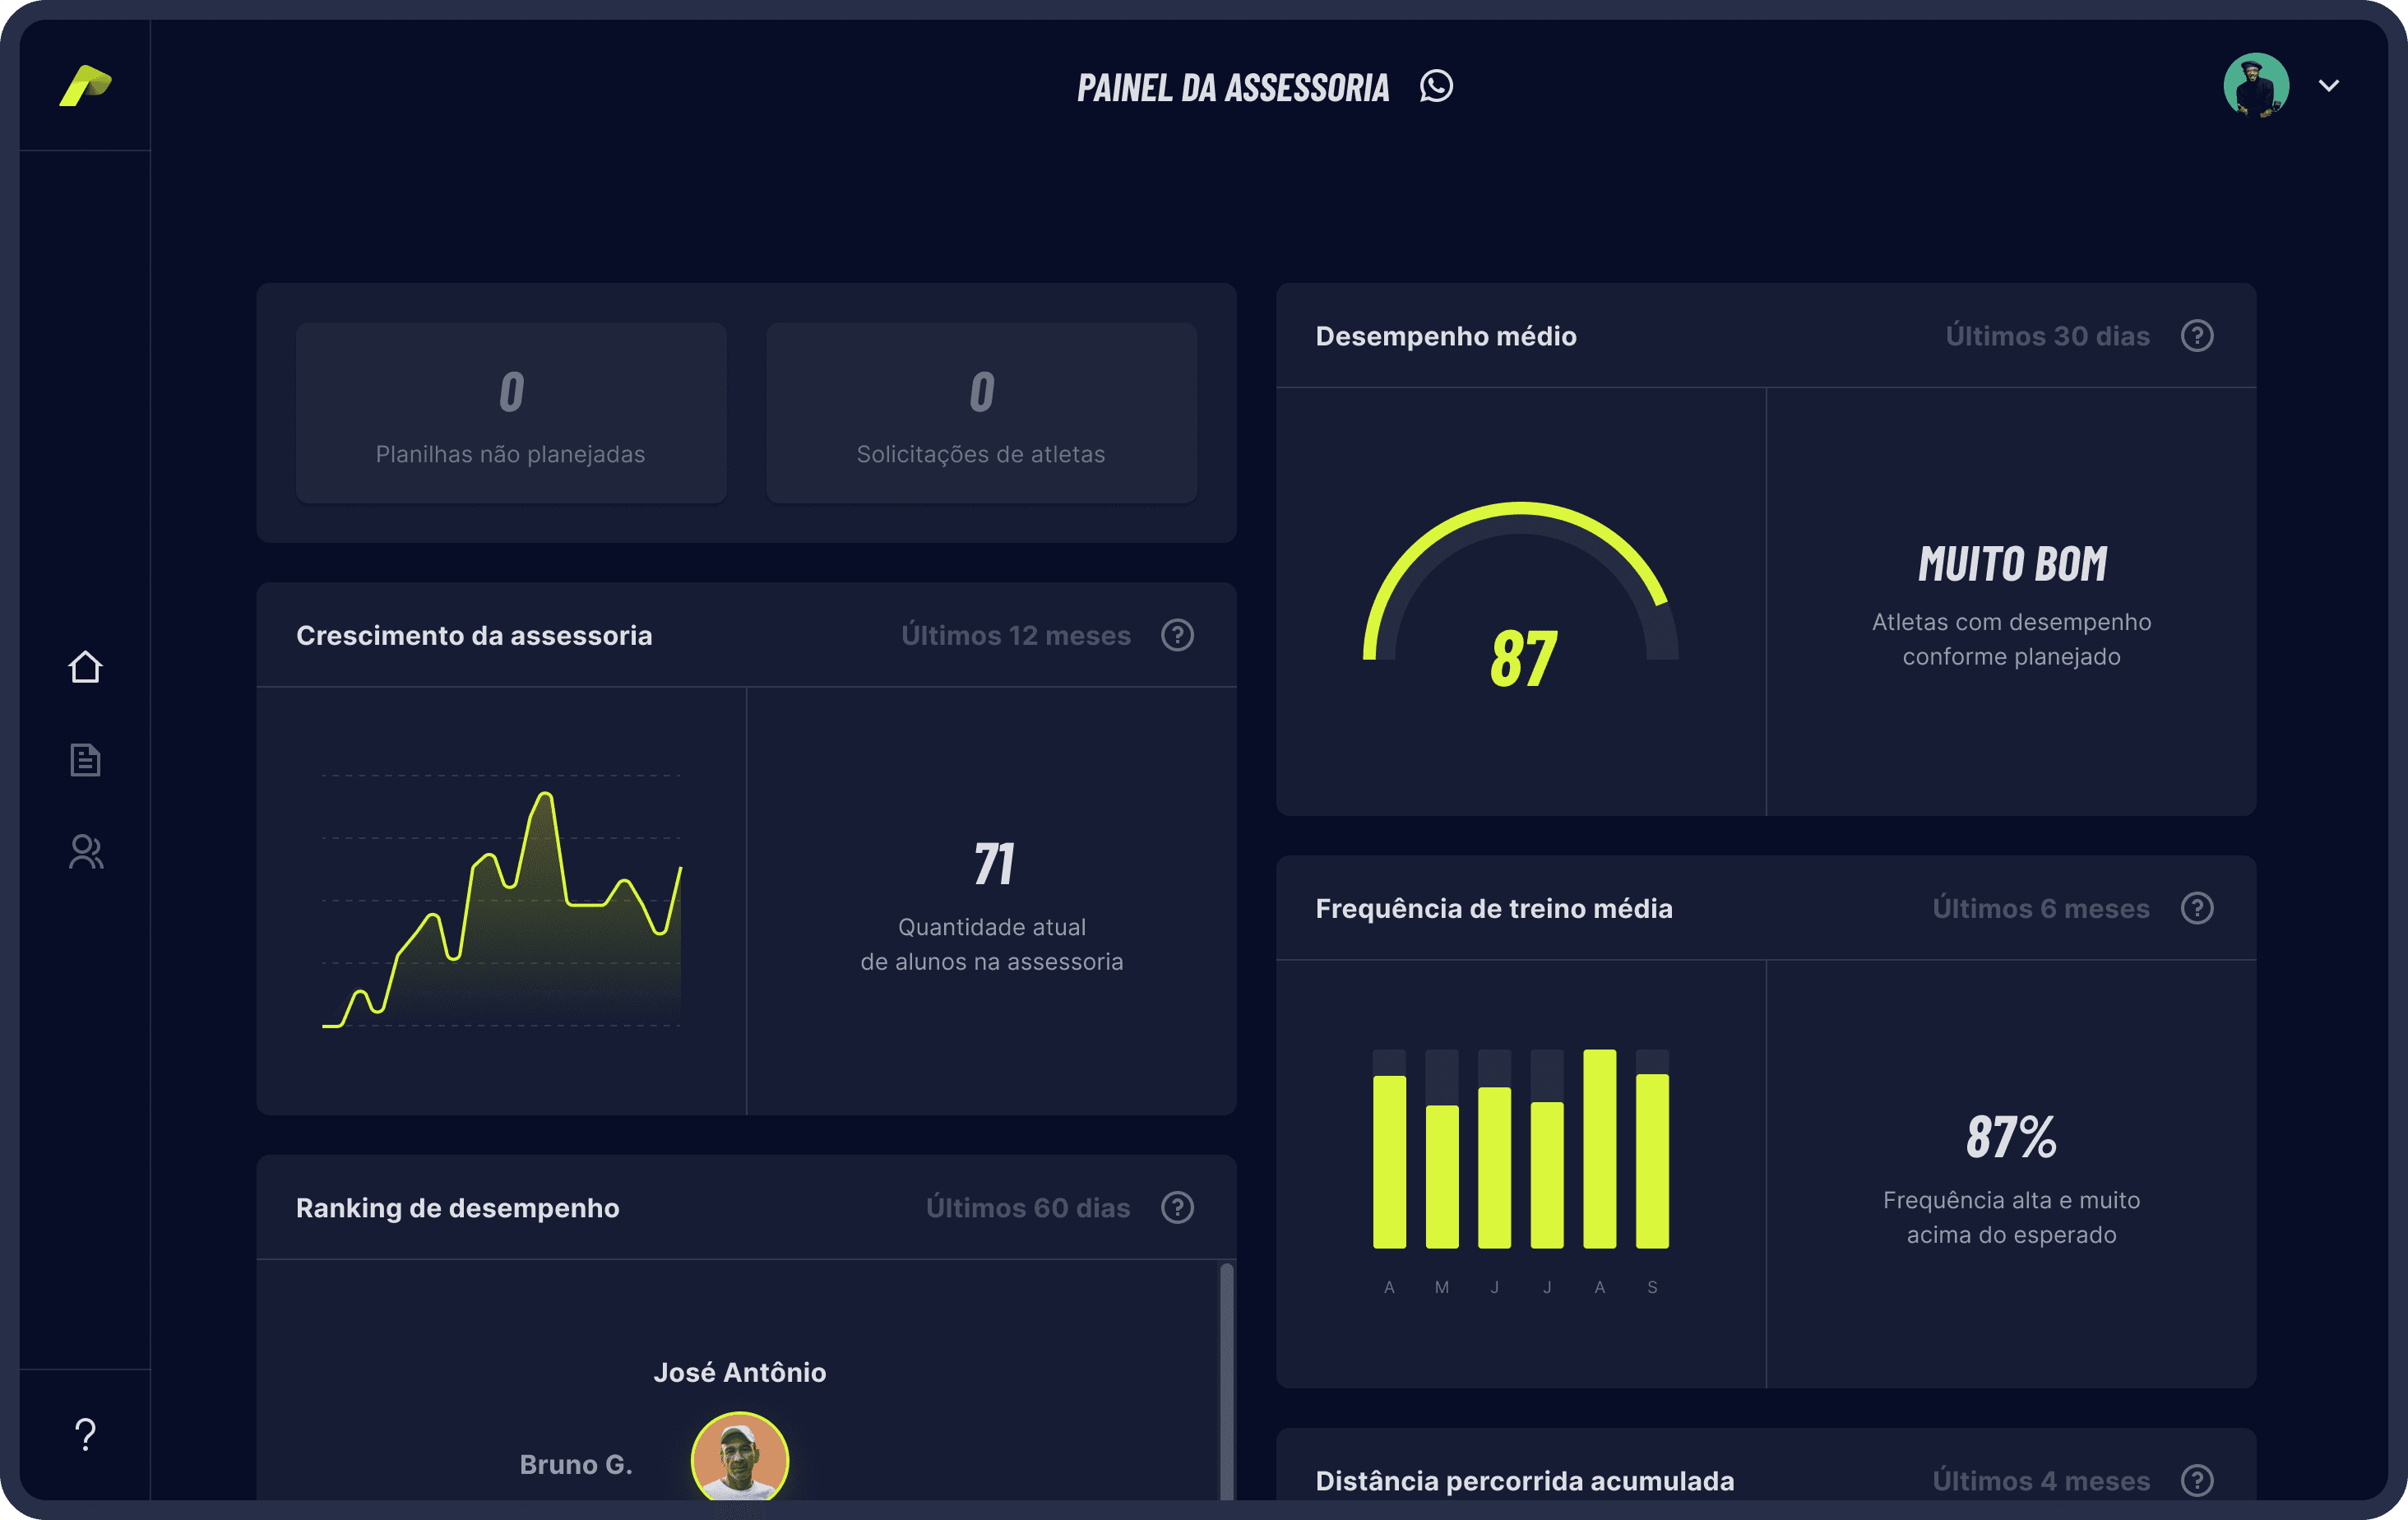
Task: Show help for Crescimento da assessoria
Action: pyautogui.click(x=1177, y=635)
